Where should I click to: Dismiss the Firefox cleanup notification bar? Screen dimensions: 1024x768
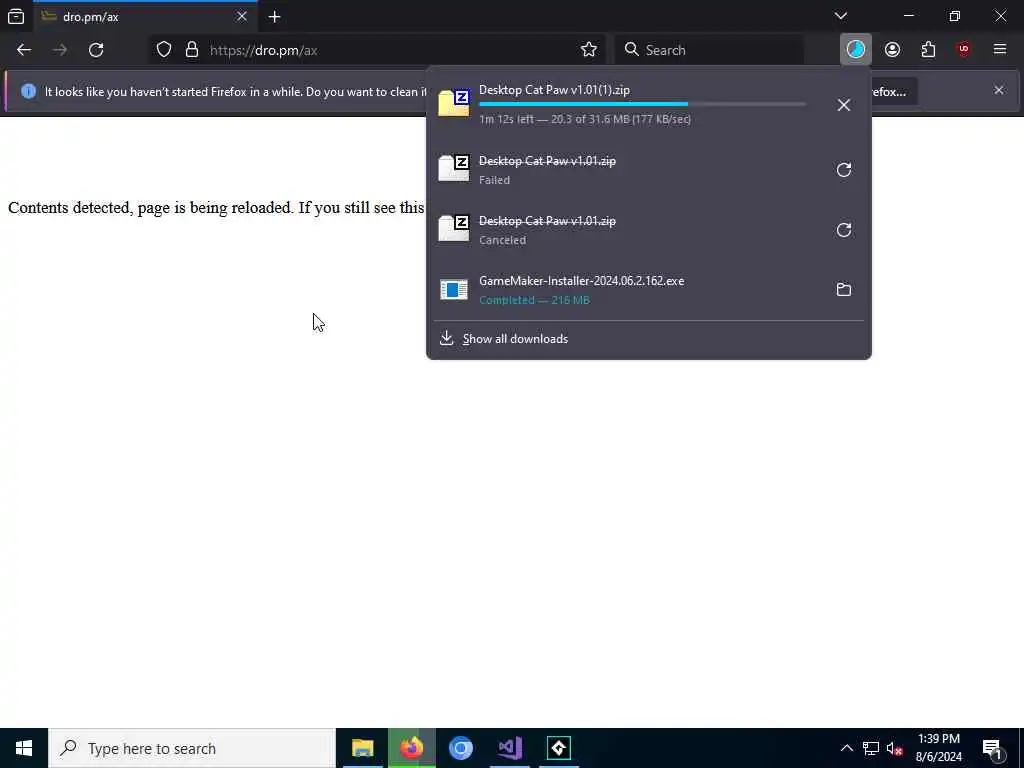[x=999, y=90]
